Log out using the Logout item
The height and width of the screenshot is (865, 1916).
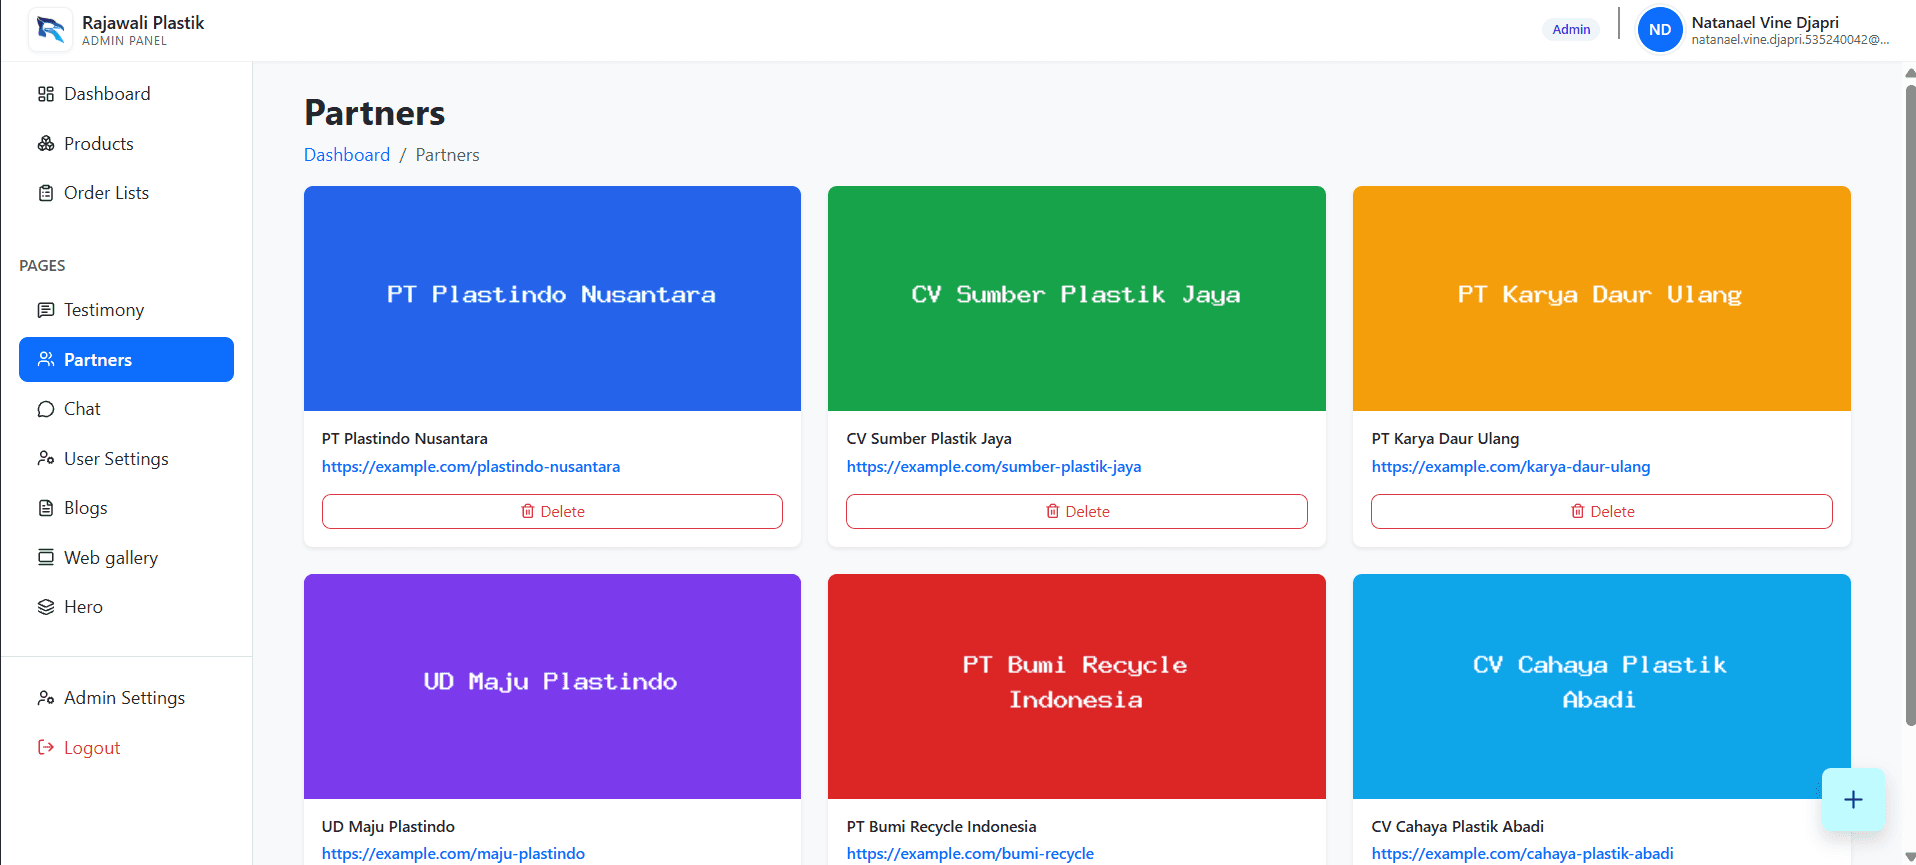click(126, 747)
